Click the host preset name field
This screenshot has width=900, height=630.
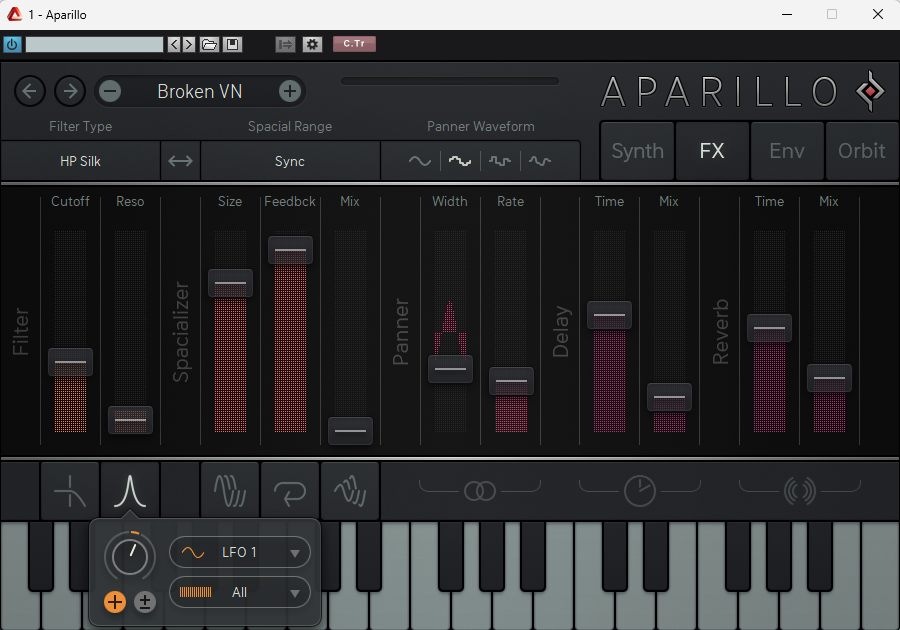[x=95, y=44]
